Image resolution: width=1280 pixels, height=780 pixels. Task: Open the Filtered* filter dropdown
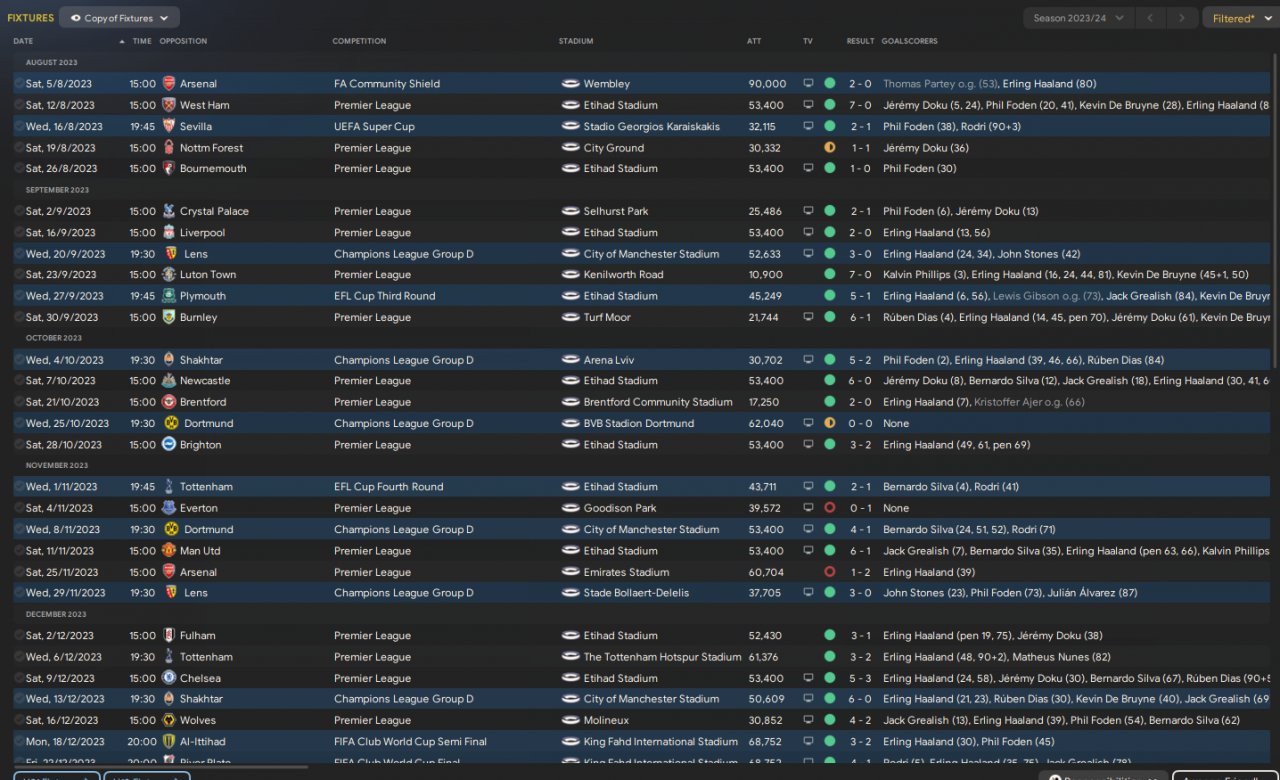pyautogui.click(x=1240, y=18)
